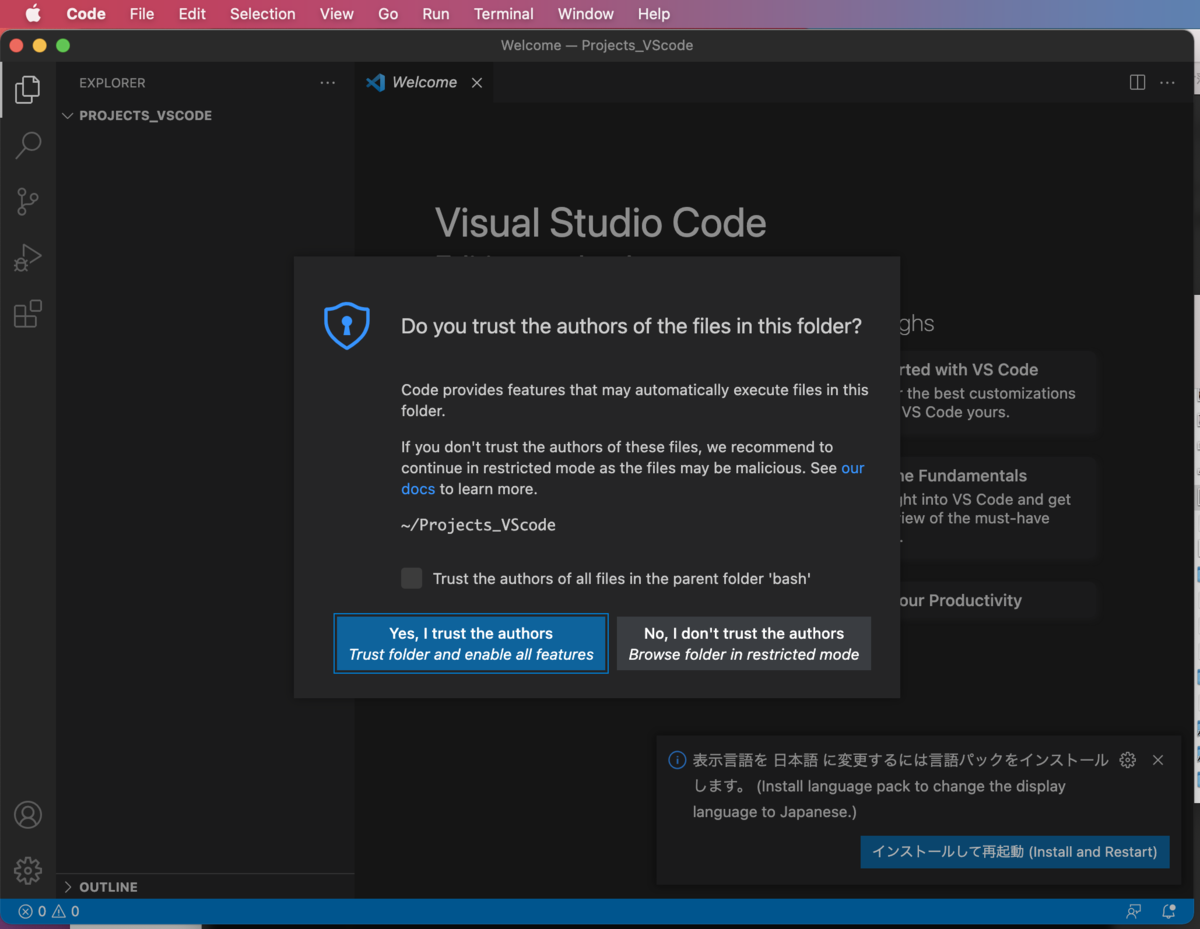Show notifications via the status bar bell
1200x929 pixels.
1168,911
